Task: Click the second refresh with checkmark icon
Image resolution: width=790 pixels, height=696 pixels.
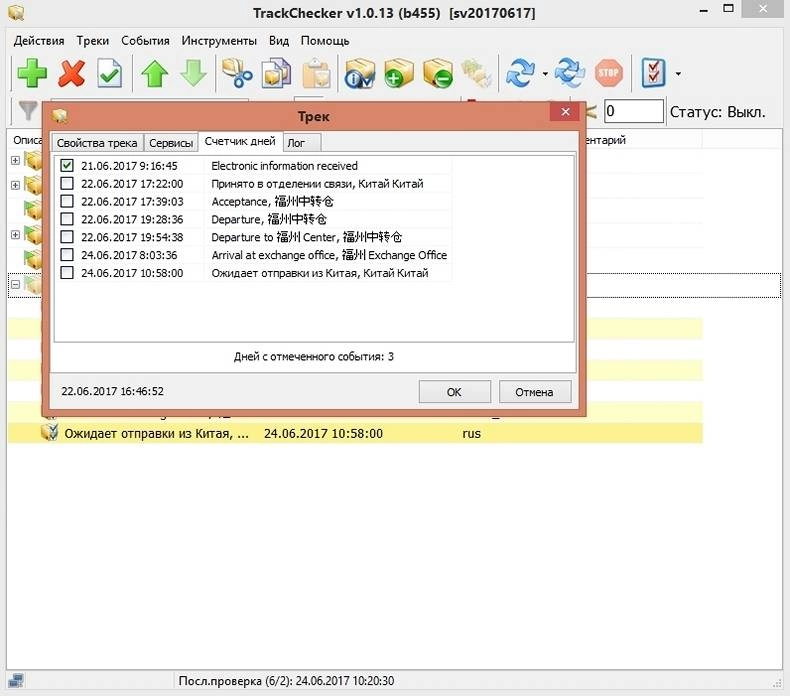Action: 570,74
